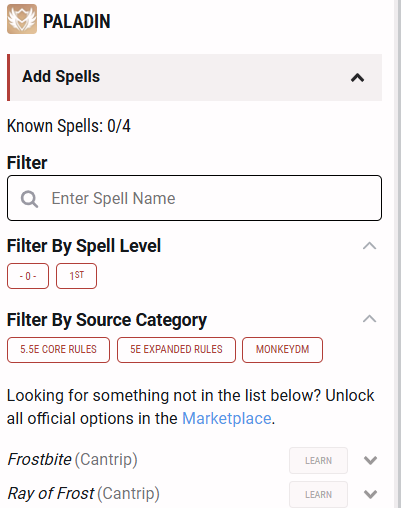The width and height of the screenshot is (401, 508).
Task: Click the Add Spells header
Action: pos(194,77)
